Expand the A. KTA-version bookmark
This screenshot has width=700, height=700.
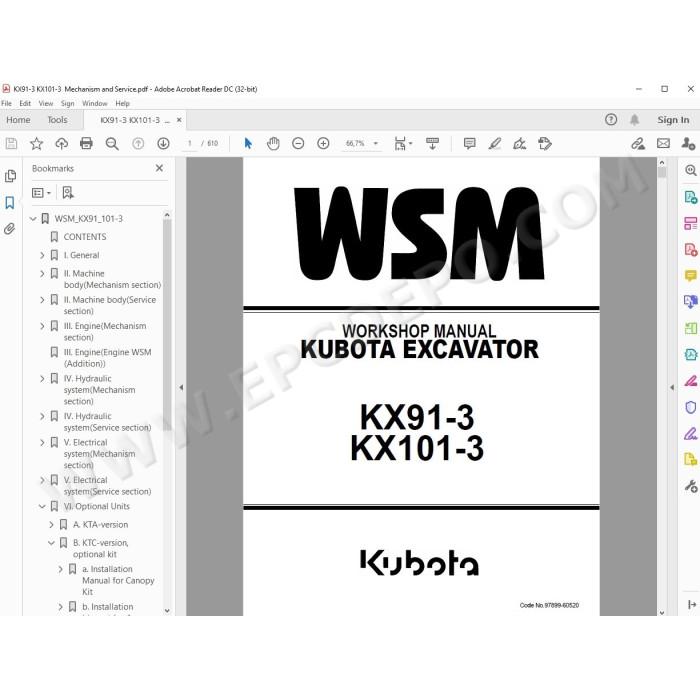tap(51, 525)
